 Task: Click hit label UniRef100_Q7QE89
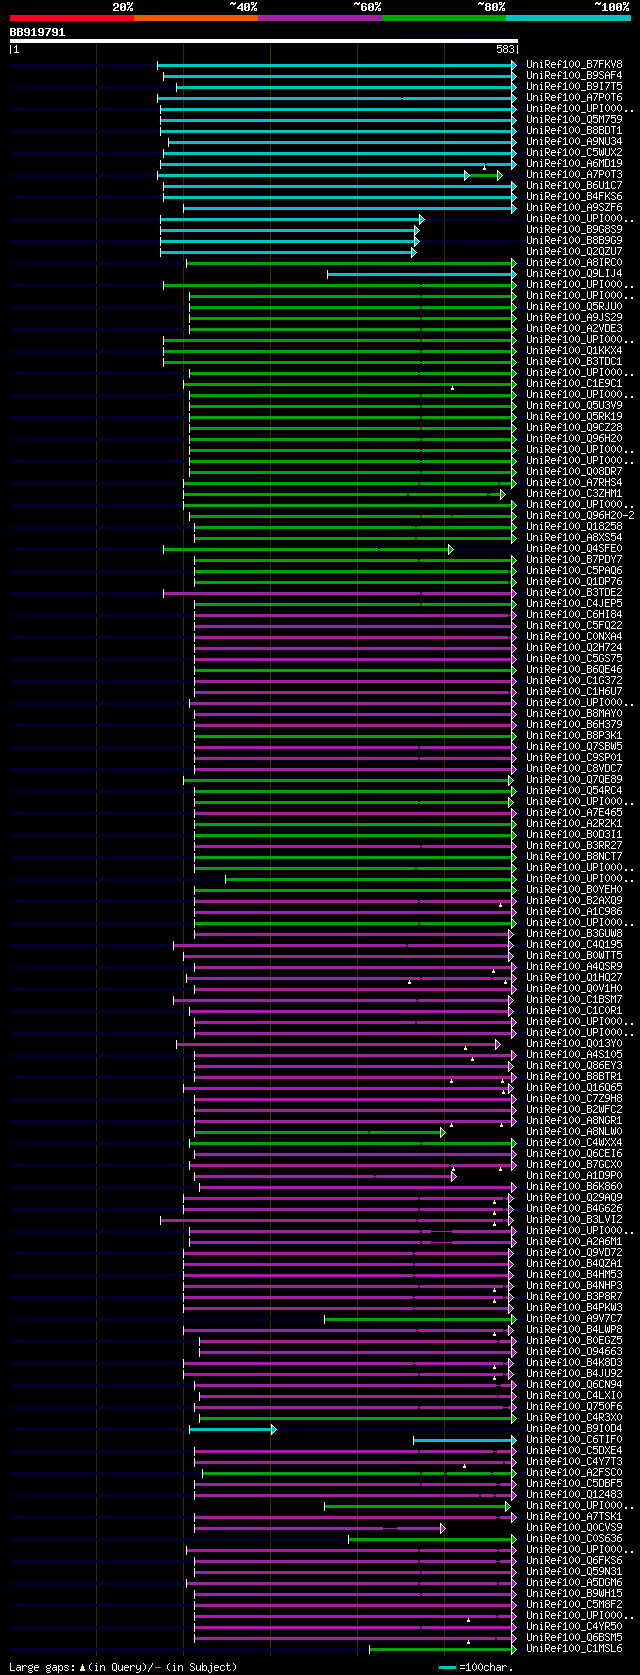click(x=574, y=779)
